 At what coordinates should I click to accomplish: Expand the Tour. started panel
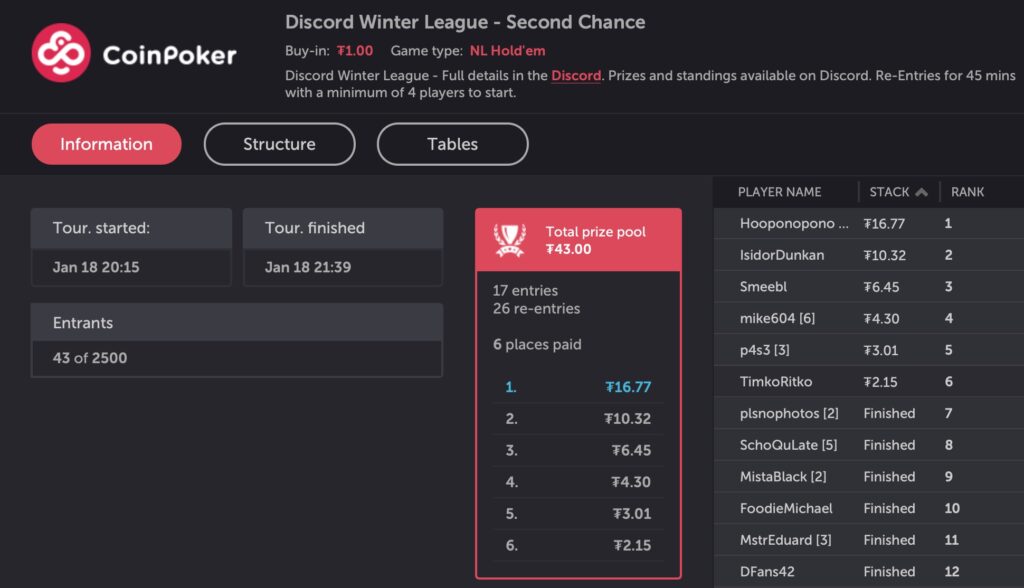tap(131, 227)
